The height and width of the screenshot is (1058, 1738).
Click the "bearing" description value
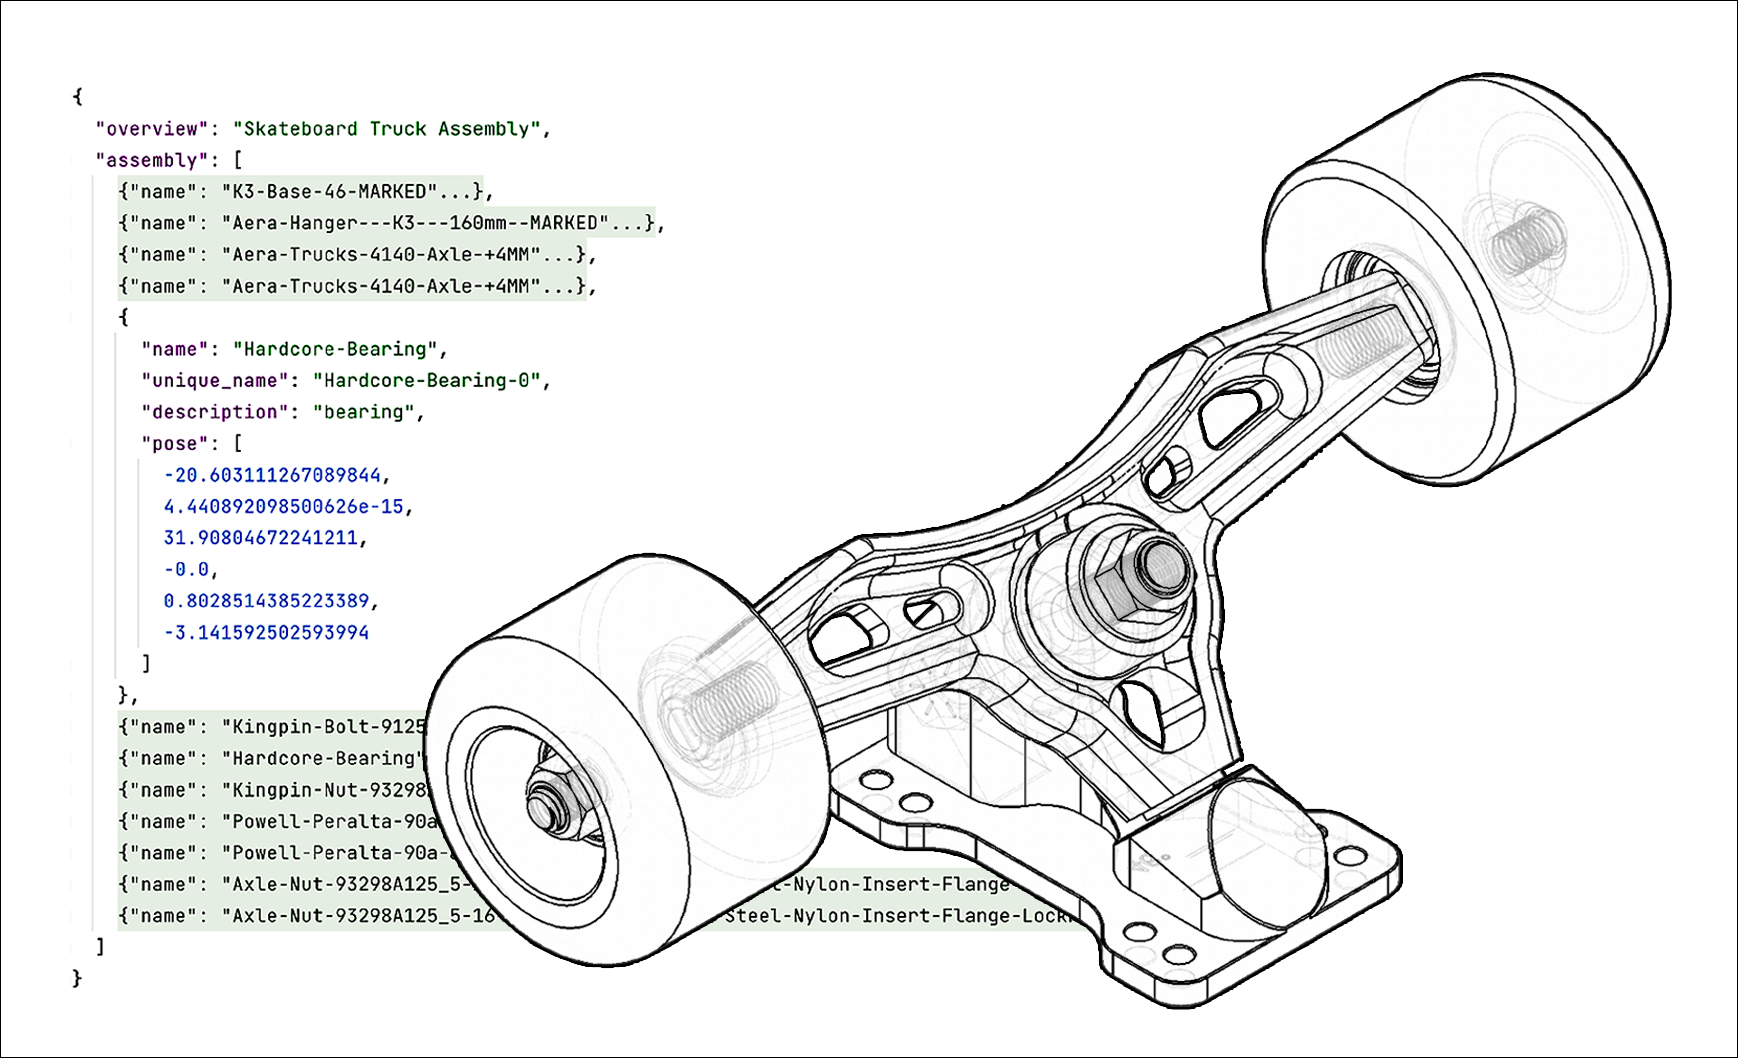coord(363,412)
